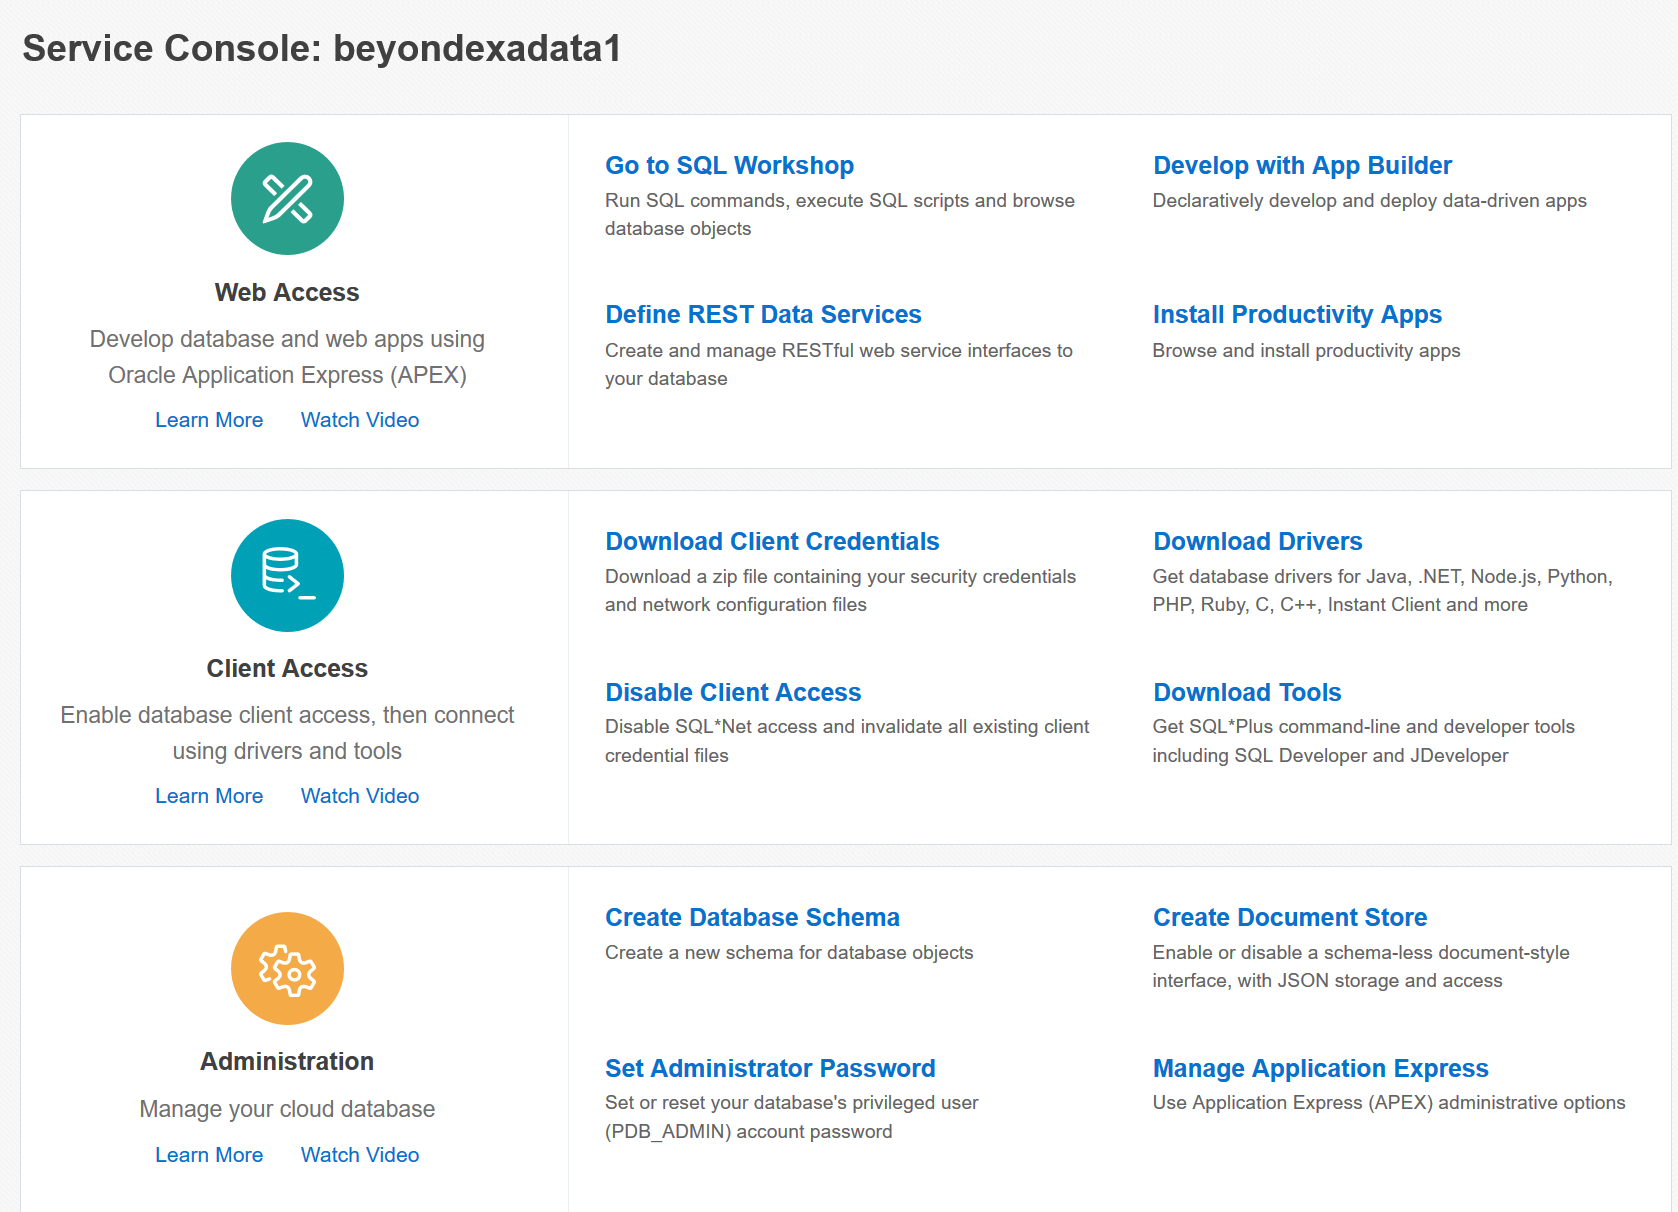Click the Web Access heading
Viewport: 1678px width, 1212px height.
pyautogui.click(x=287, y=292)
